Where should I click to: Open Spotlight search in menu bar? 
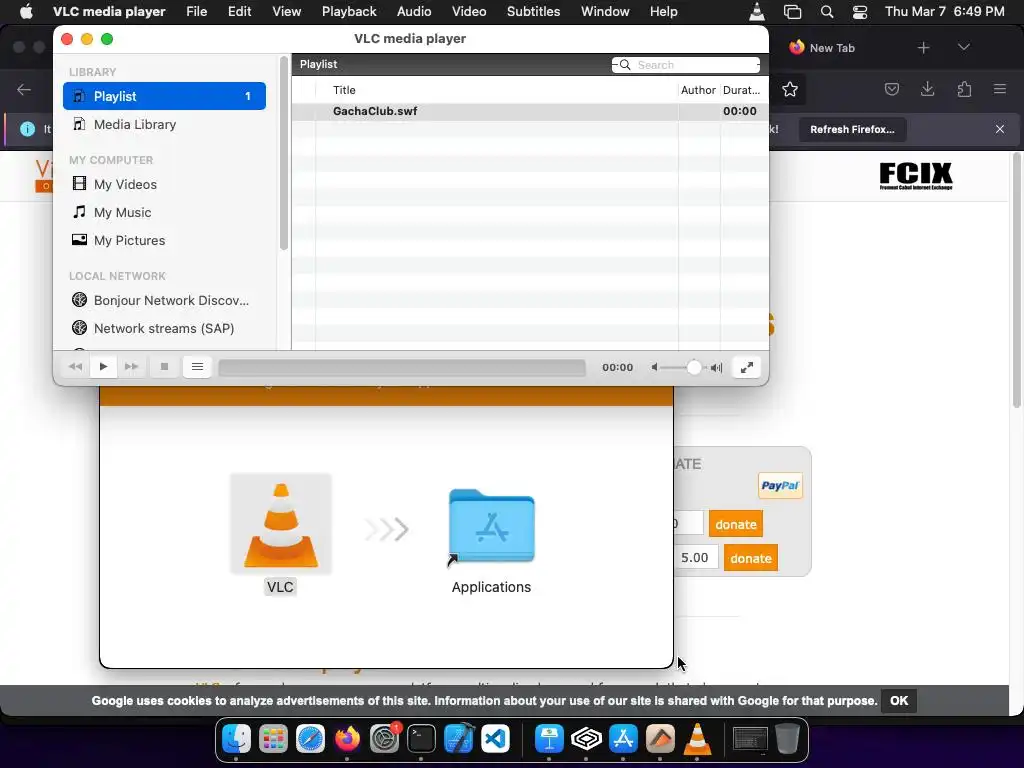pos(827,11)
